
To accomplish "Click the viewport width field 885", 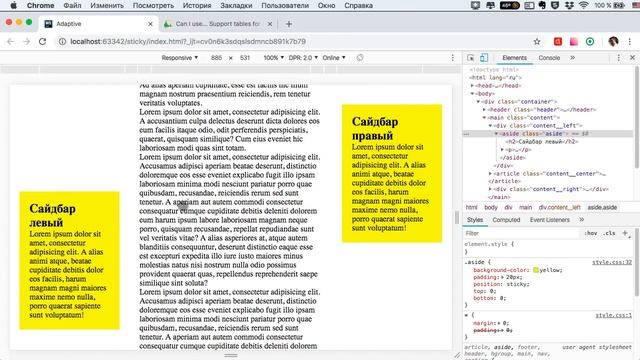I will point(216,58).
